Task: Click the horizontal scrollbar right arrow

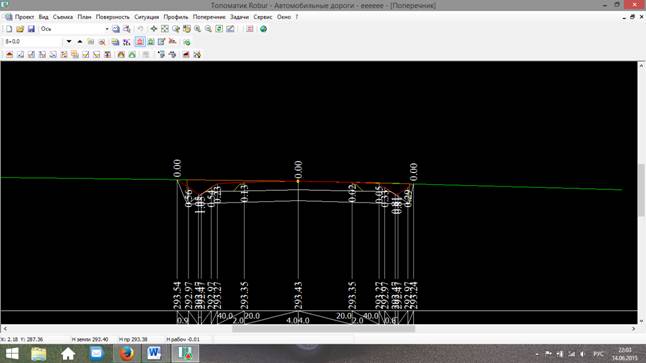Action: point(633,329)
